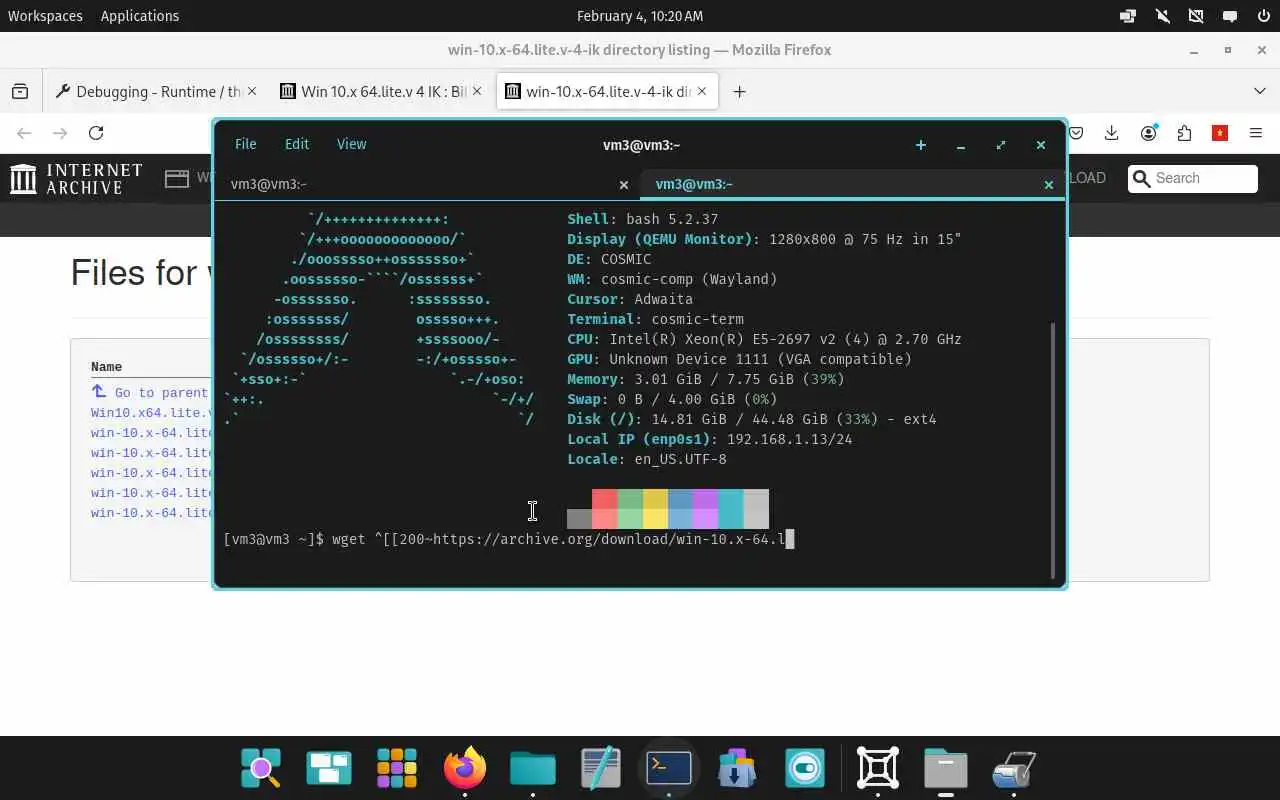Open the Settings toggle icon in the dock
The width and height of the screenshot is (1280, 800).
point(805,768)
